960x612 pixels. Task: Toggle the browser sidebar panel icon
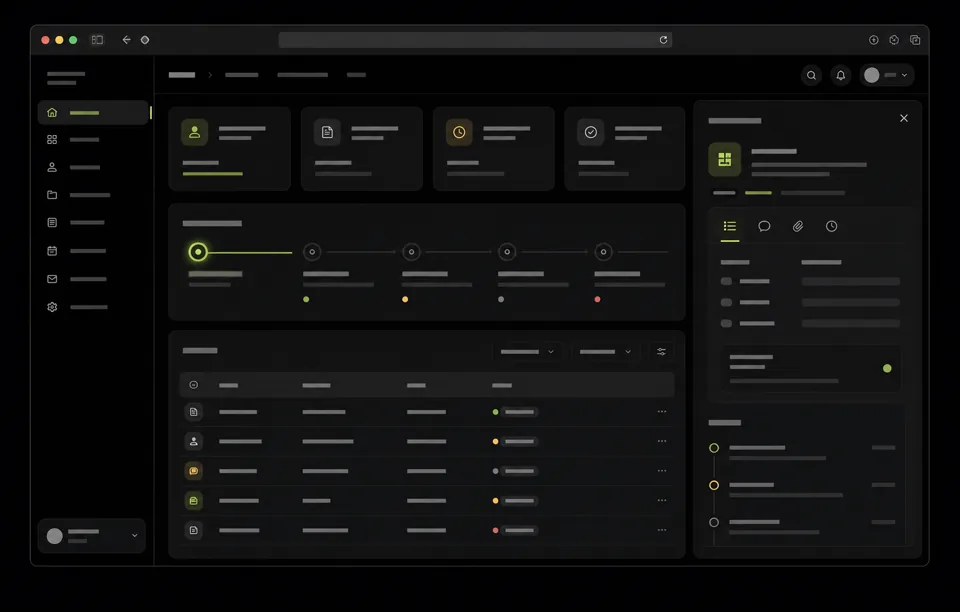click(97, 40)
